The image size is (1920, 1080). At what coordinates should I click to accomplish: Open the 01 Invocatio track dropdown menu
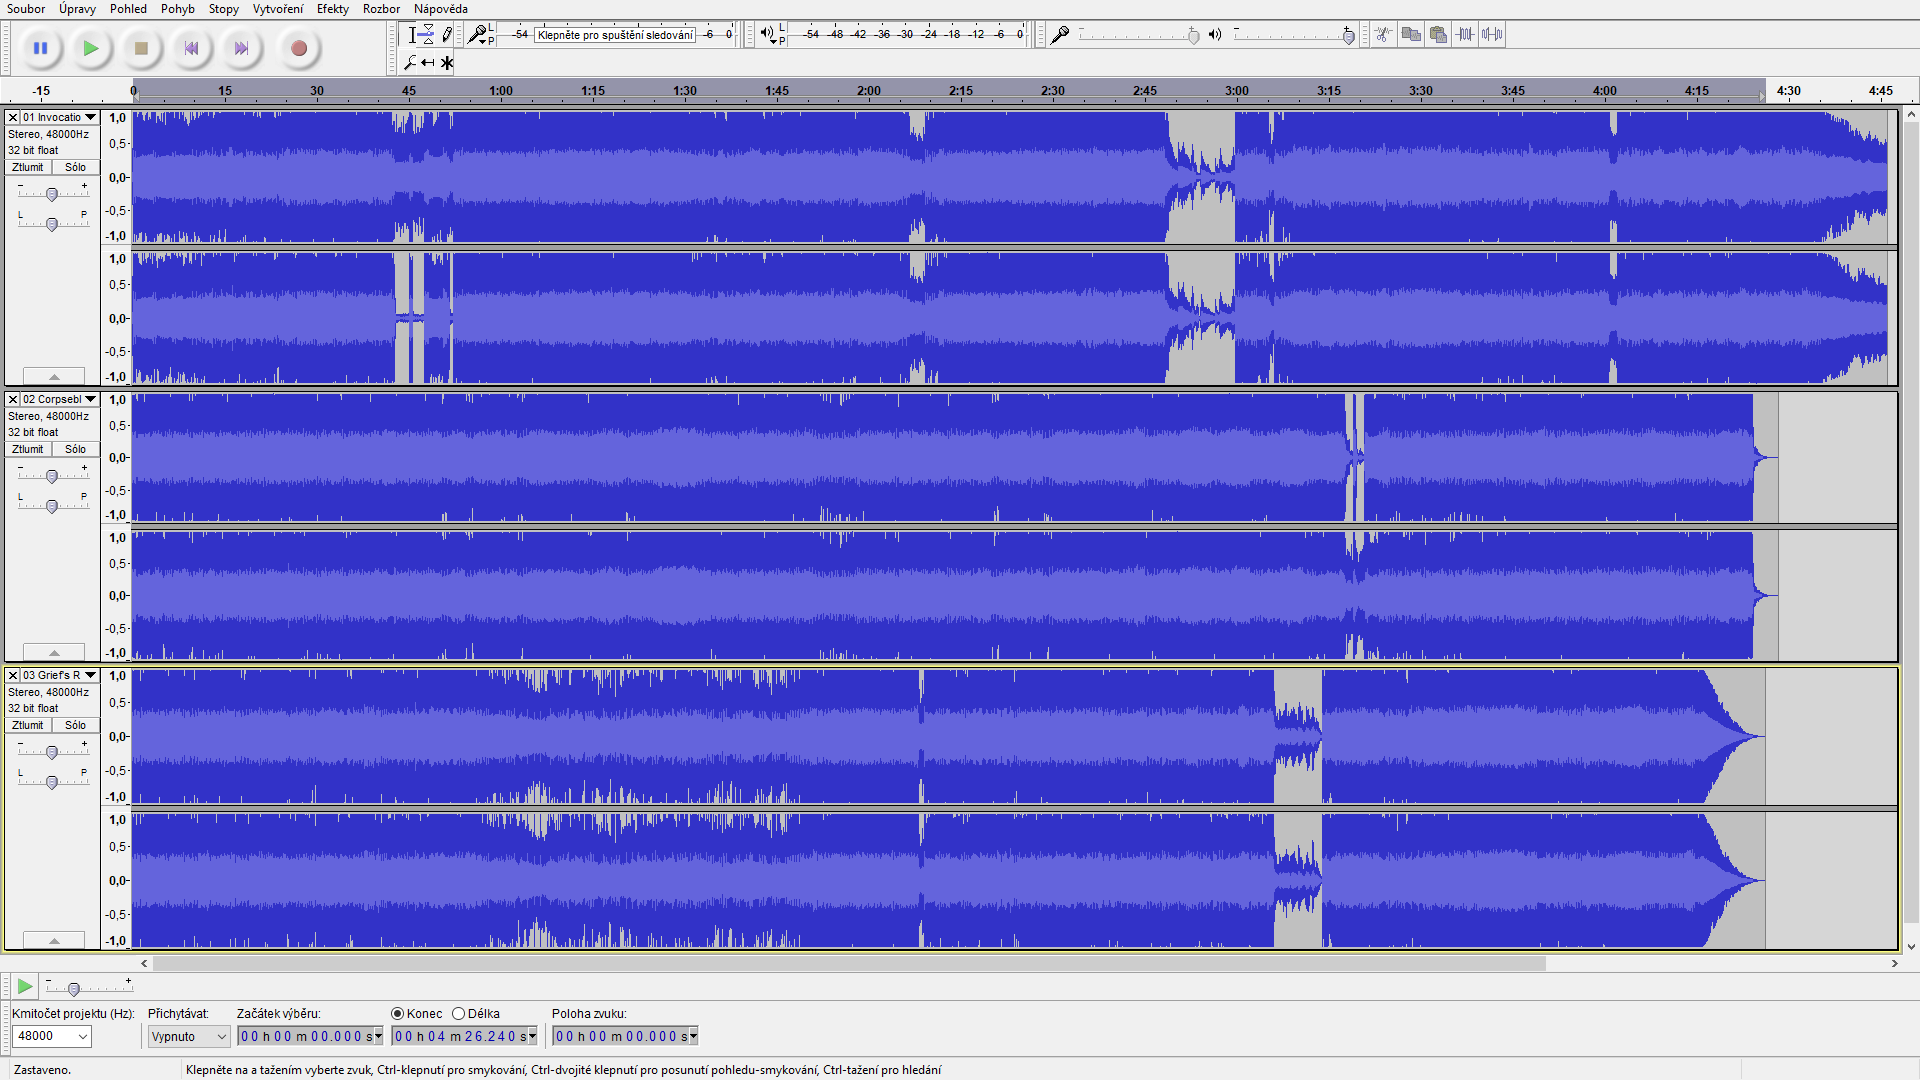coord(90,117)
